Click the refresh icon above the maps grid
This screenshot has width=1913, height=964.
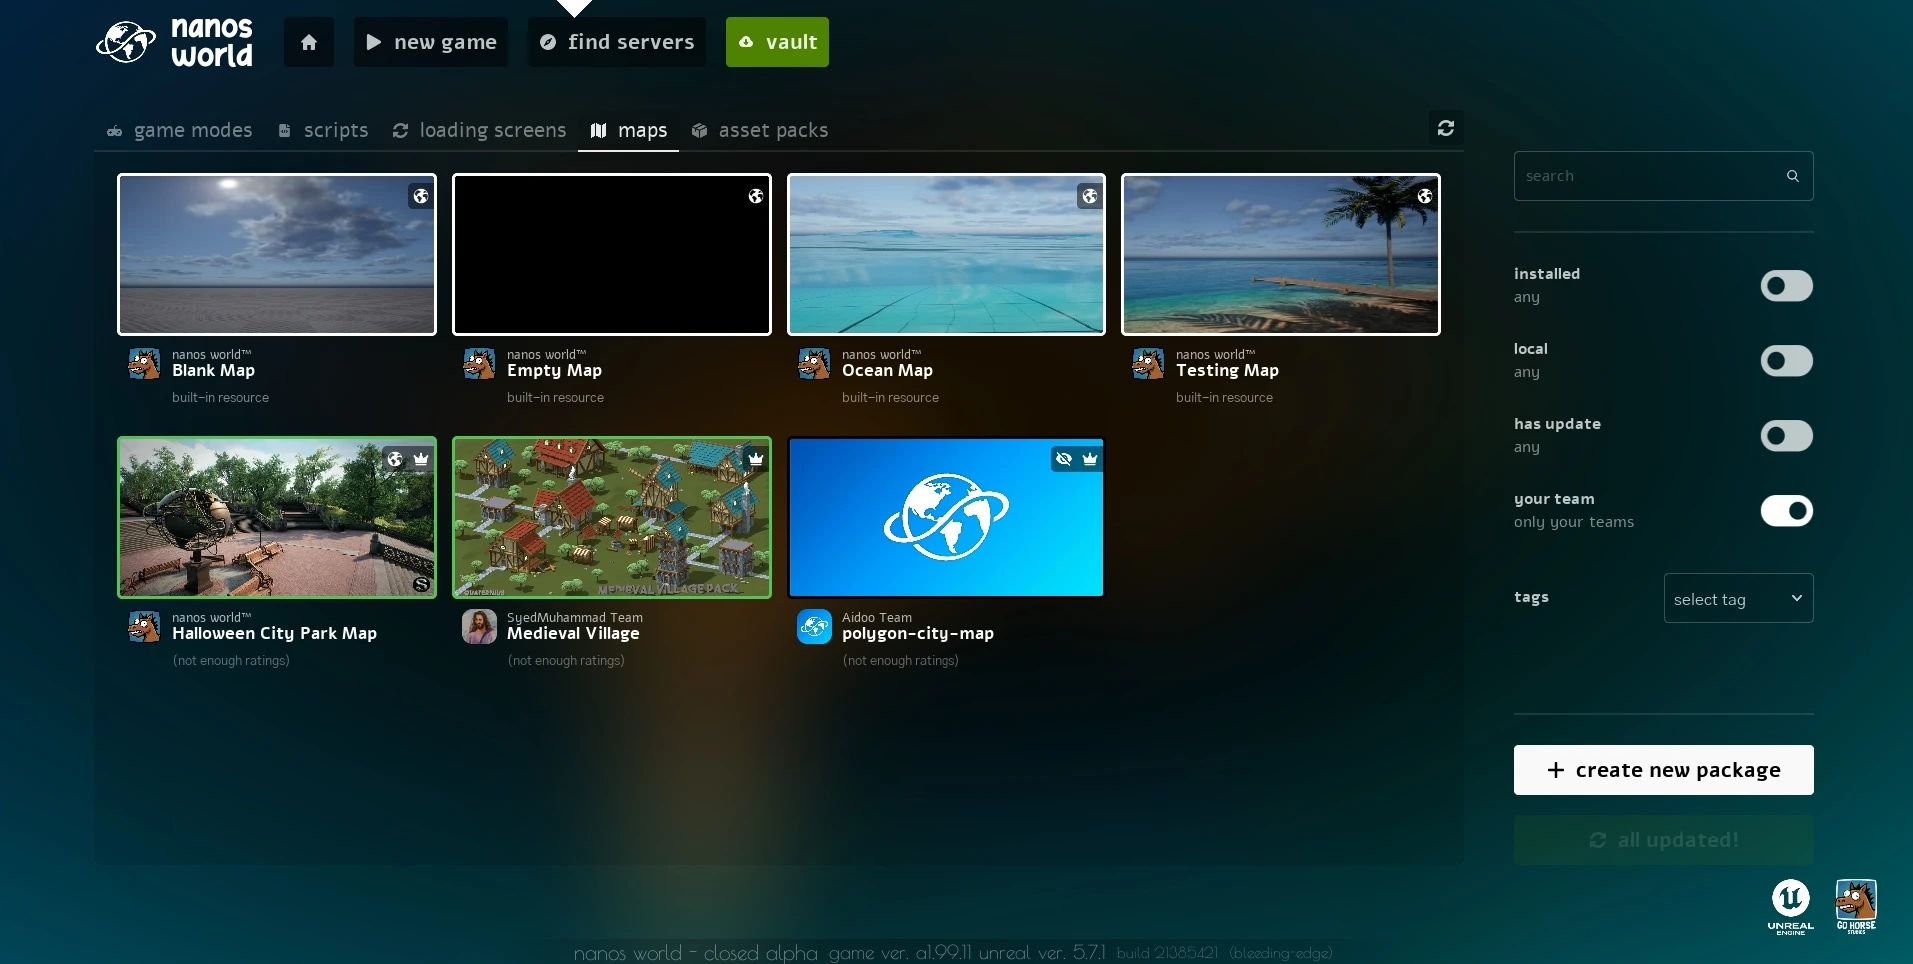click(1445, 128)
